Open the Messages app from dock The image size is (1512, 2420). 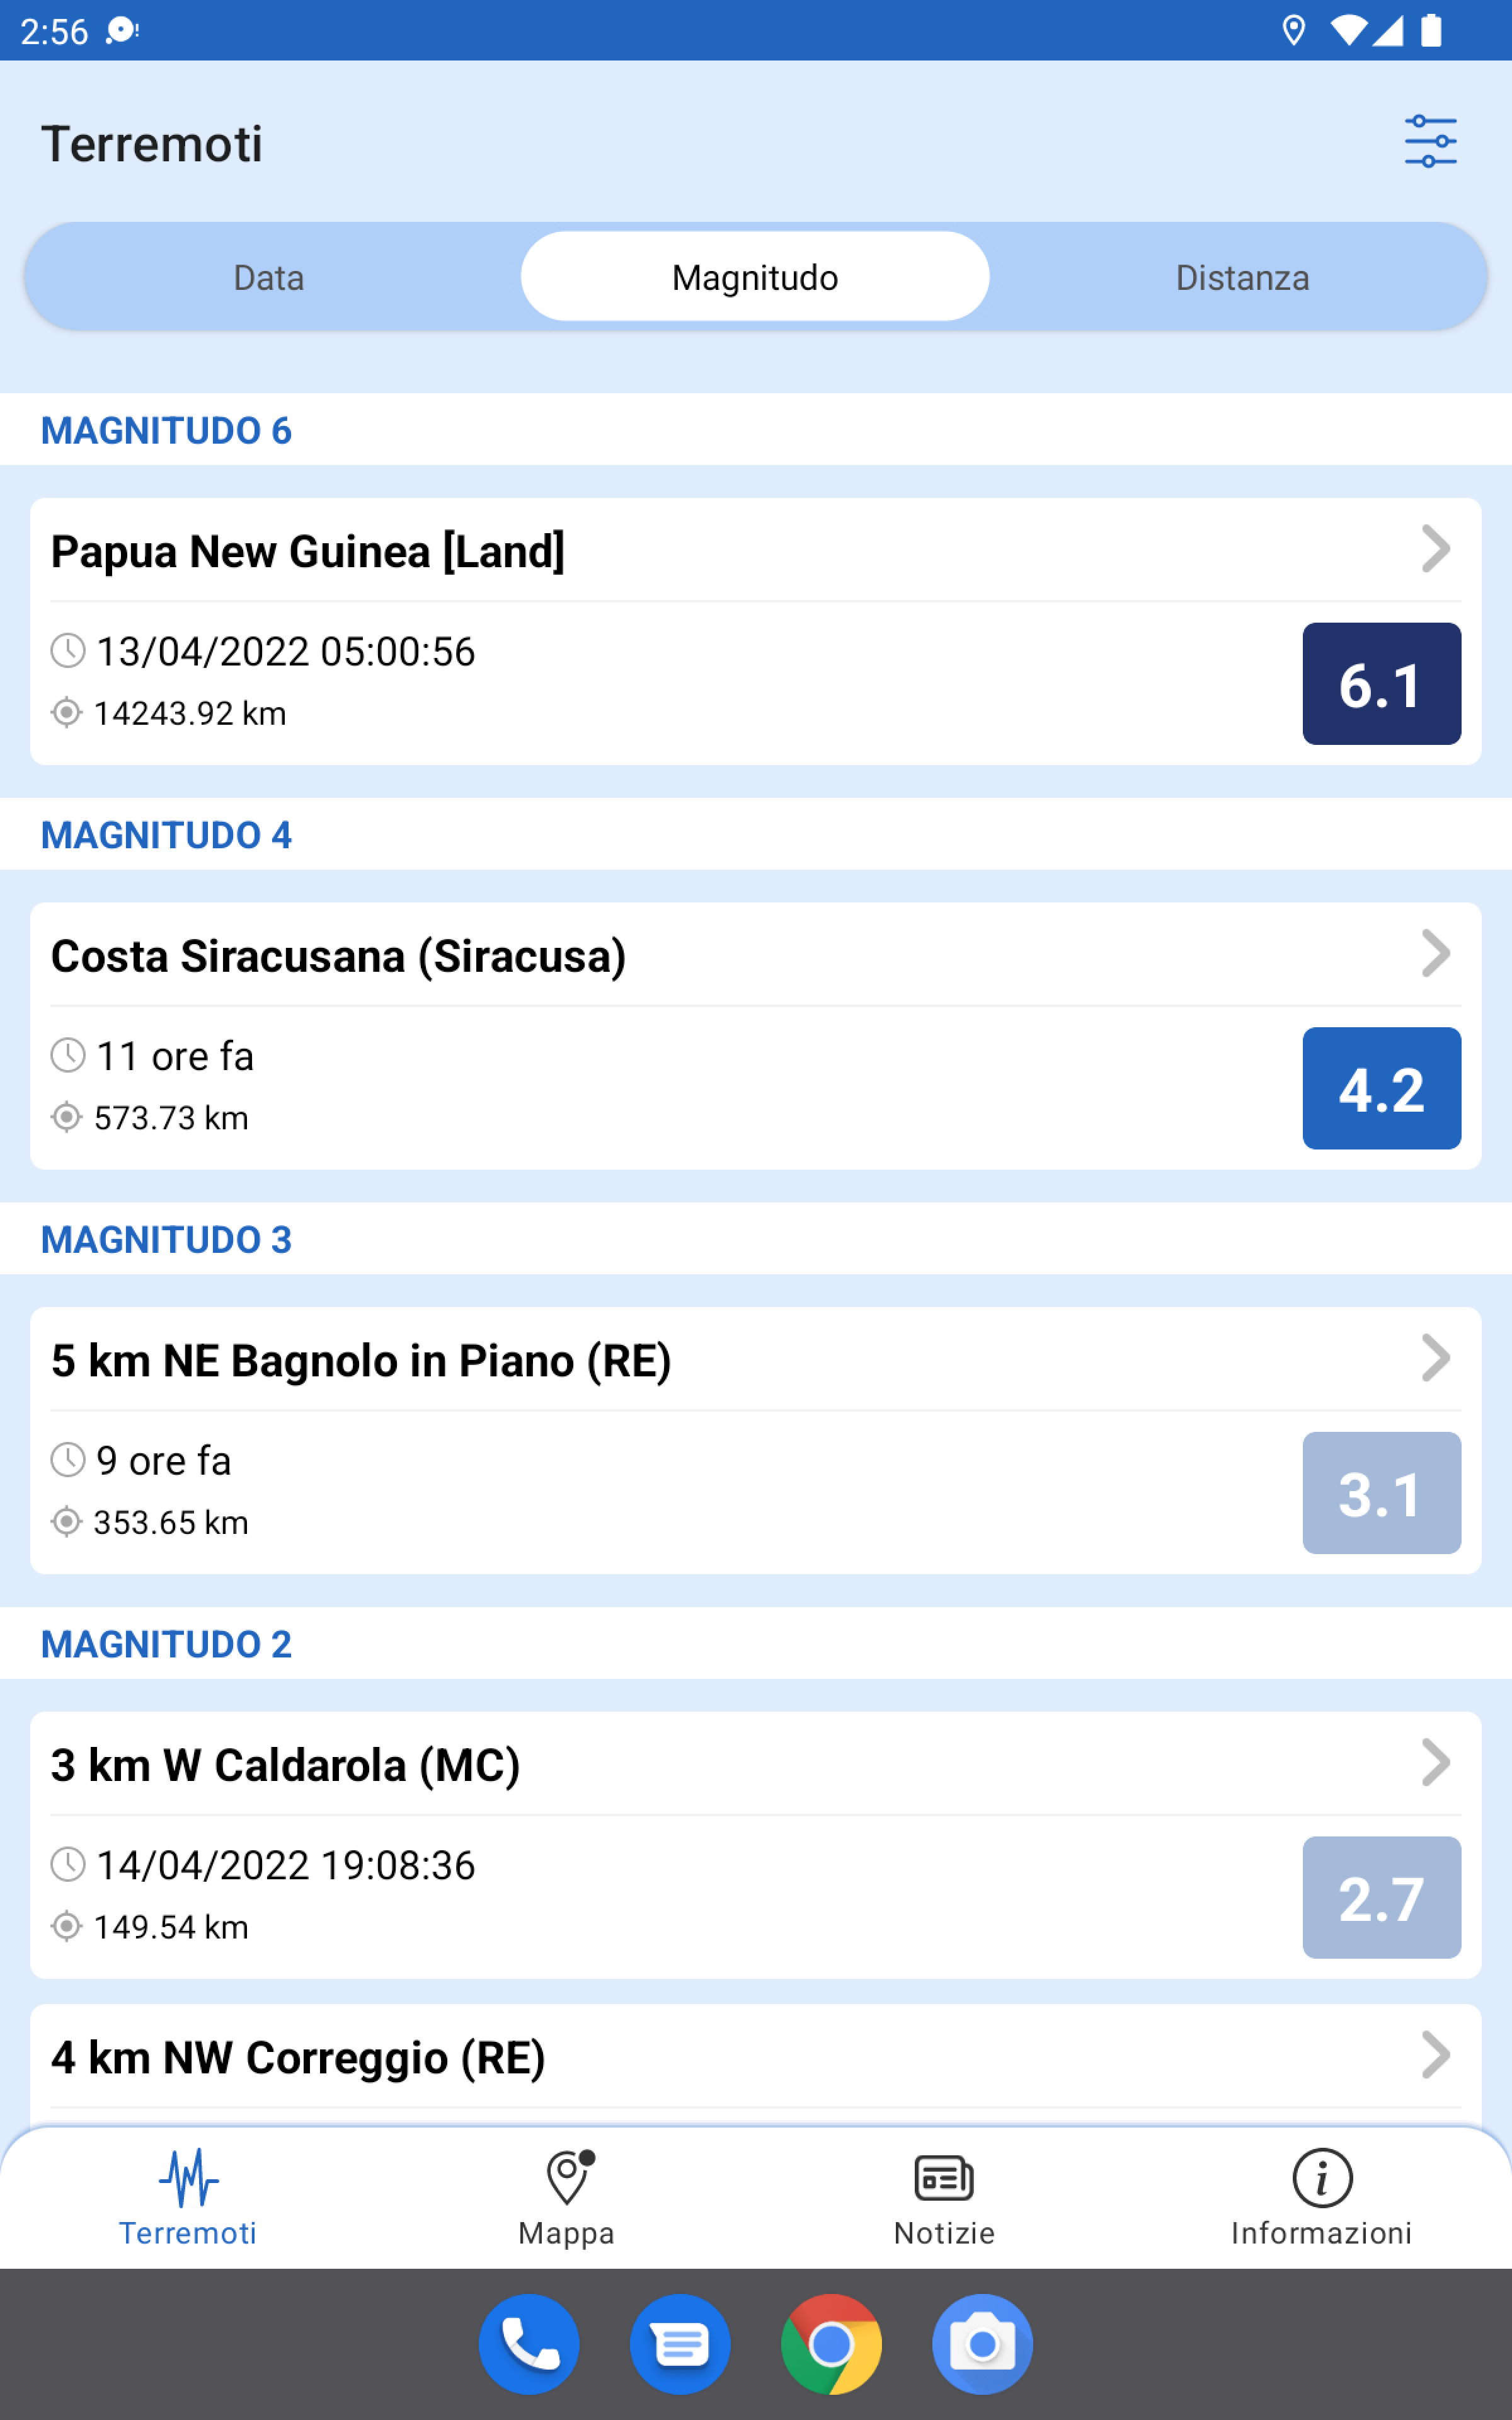coord(680,2343)
